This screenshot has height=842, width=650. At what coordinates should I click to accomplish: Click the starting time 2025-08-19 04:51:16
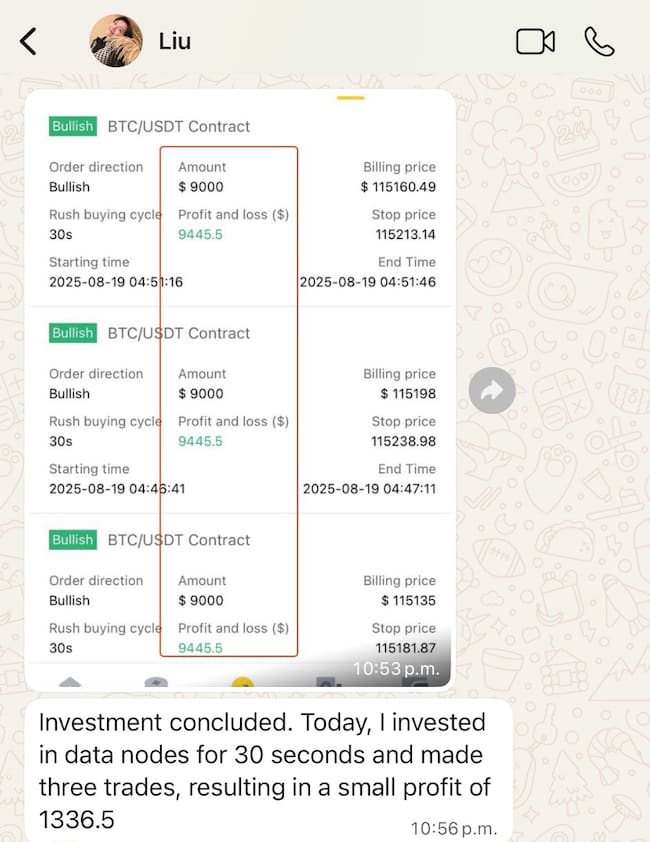click(116, 282)
